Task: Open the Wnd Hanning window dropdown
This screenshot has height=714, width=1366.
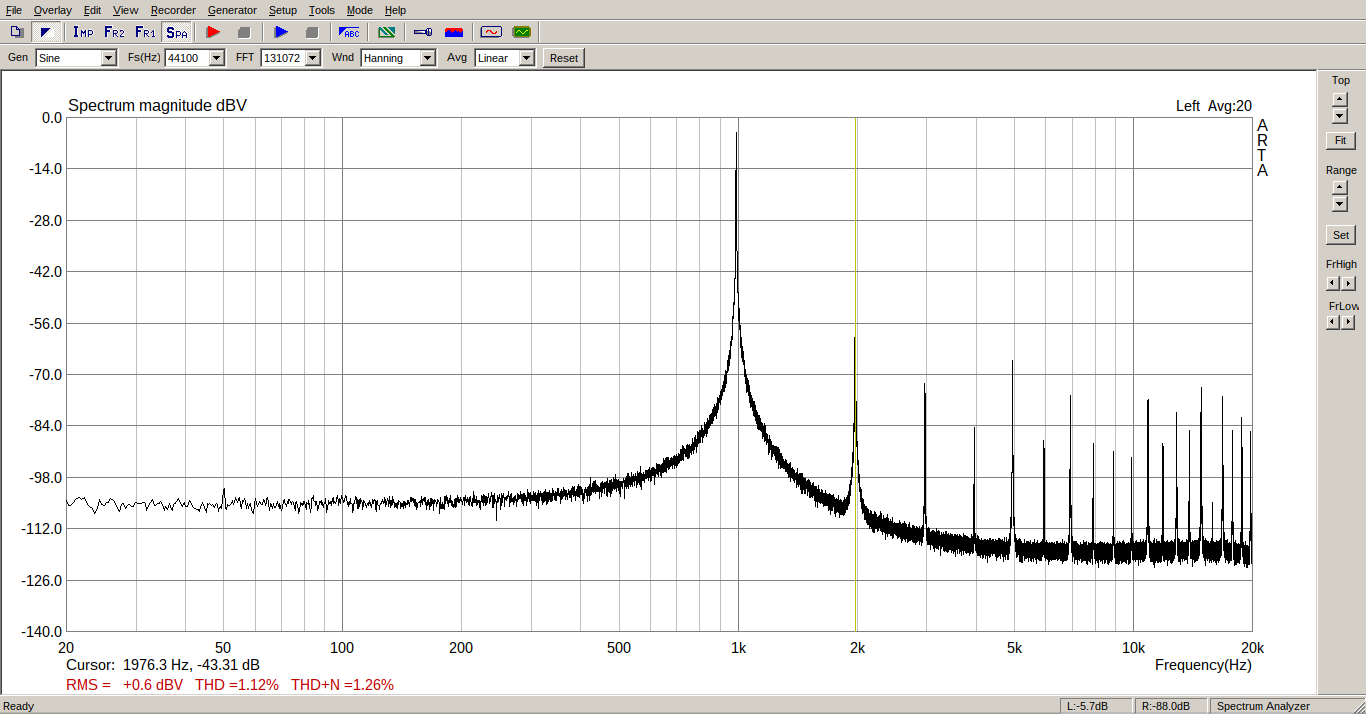Action: (427, 58)
